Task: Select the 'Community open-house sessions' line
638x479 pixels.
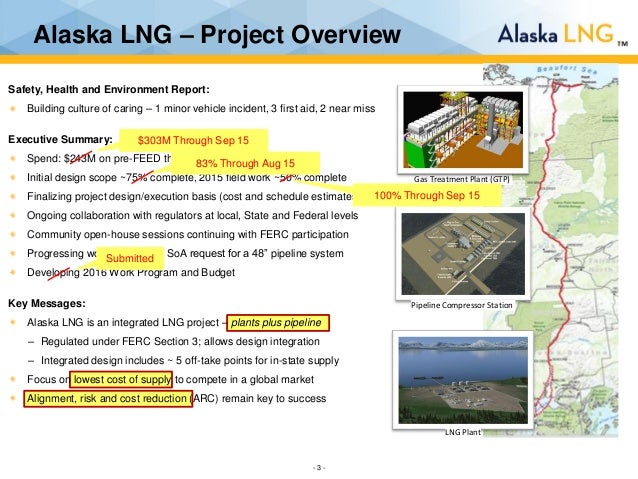Action: click(188, 234)
